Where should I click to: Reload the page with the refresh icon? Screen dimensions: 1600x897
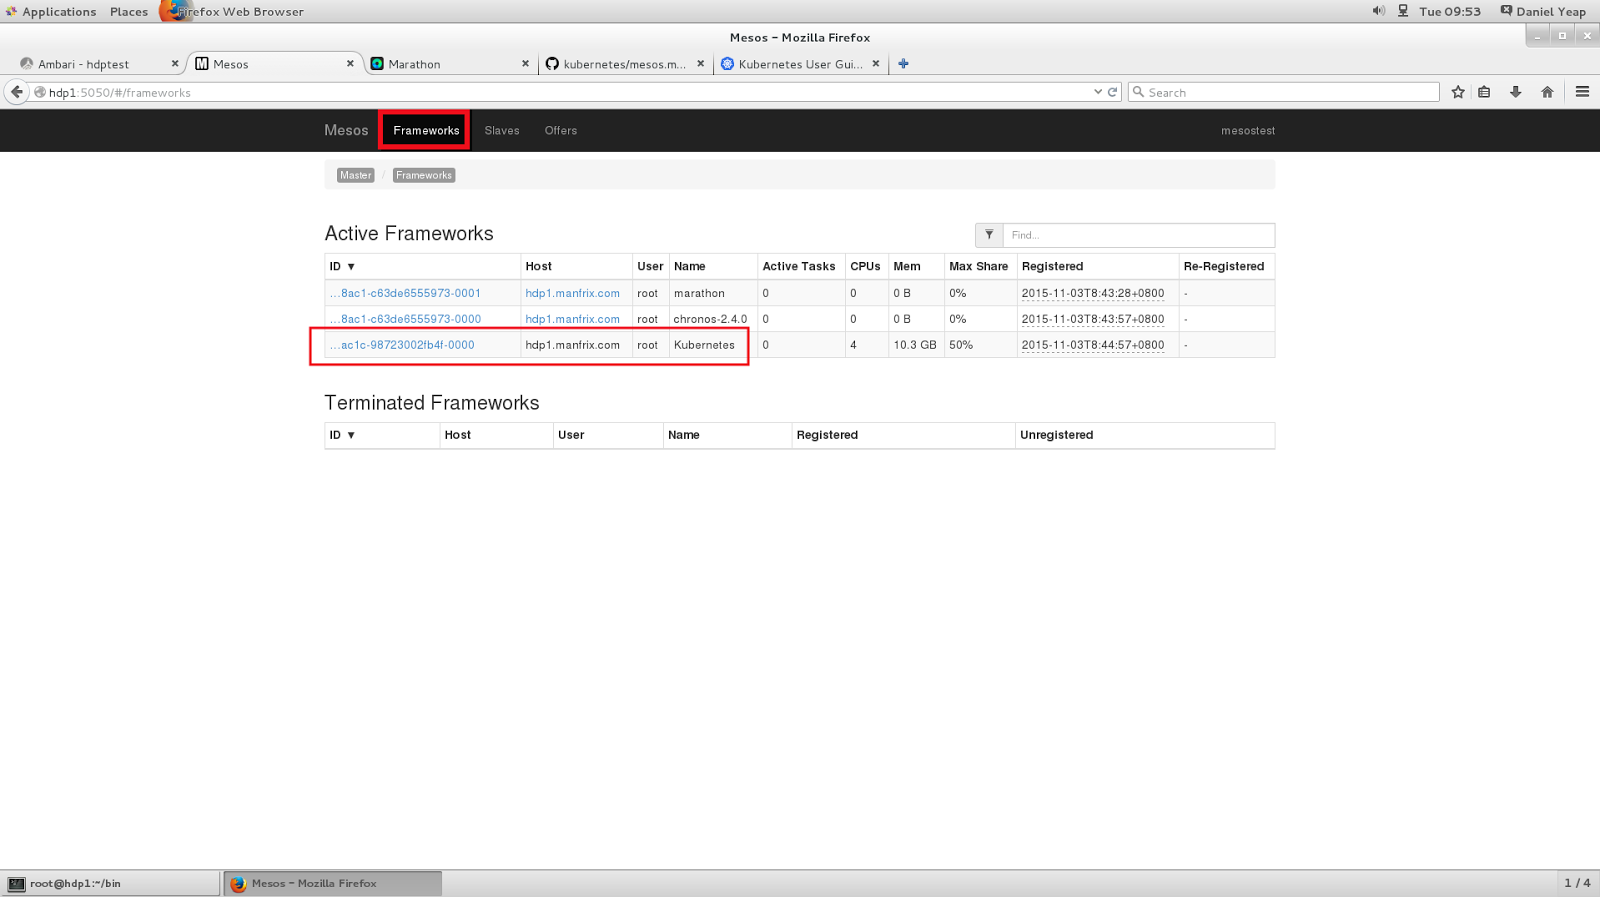click(x=1112, y=92)
